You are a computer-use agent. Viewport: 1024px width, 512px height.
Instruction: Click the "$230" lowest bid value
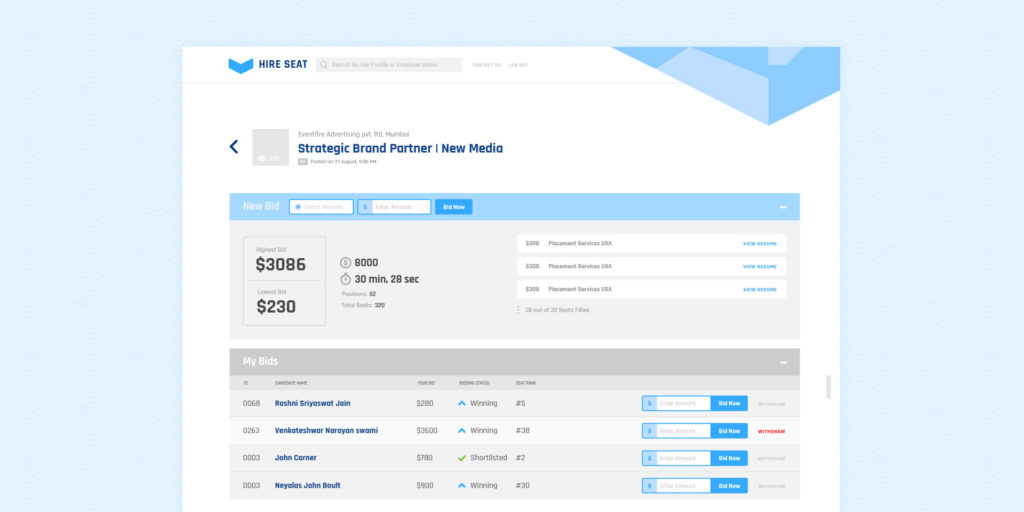[276, 306]
